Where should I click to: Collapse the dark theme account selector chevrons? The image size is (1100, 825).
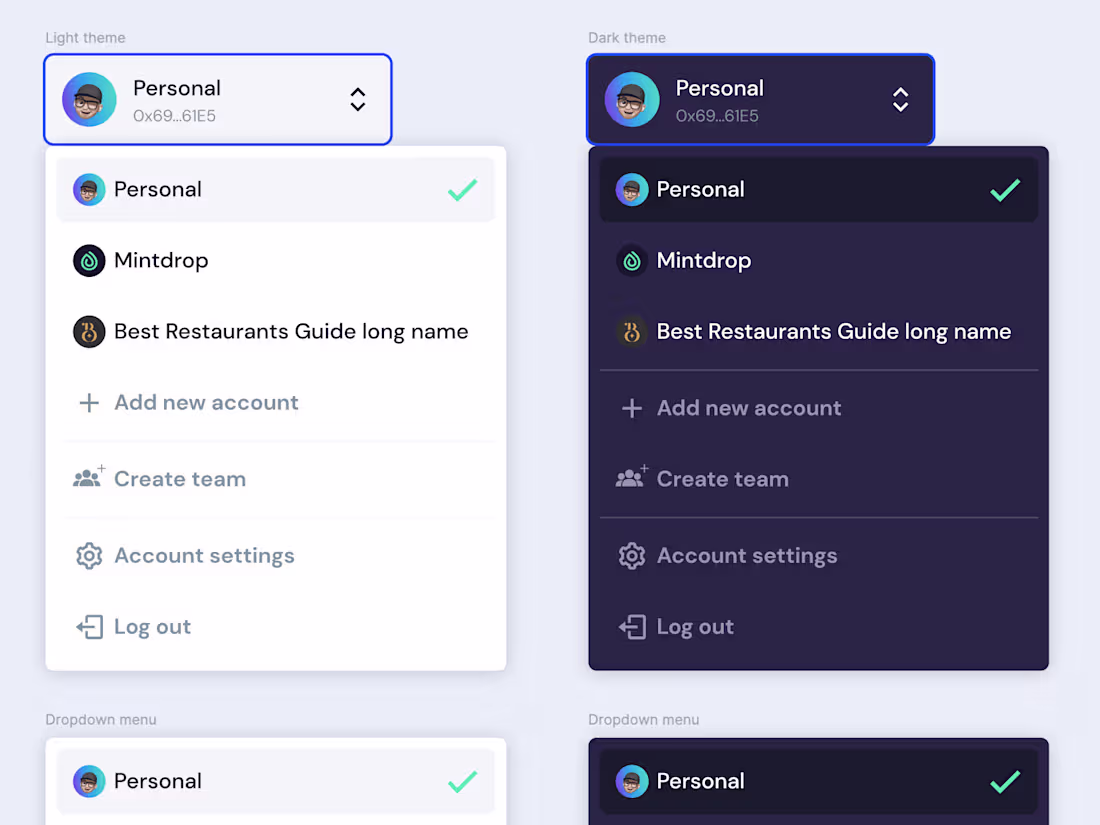[x=901, y=100]
